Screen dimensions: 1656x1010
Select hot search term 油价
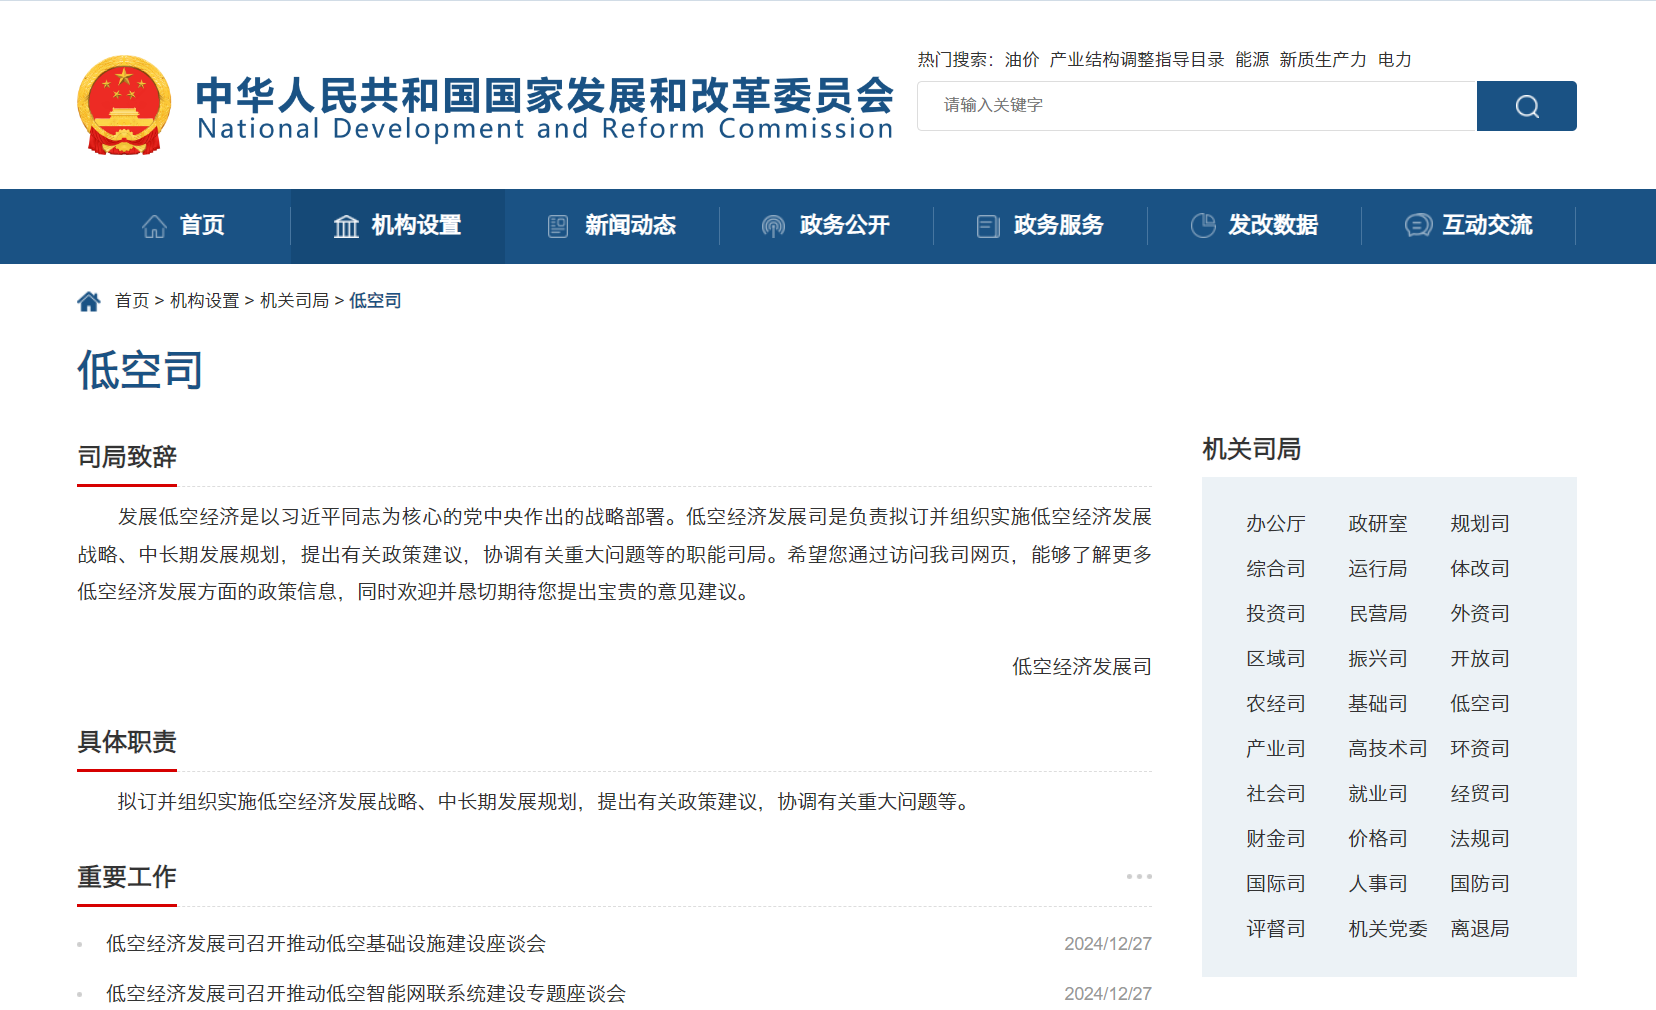click(1022, 60)
